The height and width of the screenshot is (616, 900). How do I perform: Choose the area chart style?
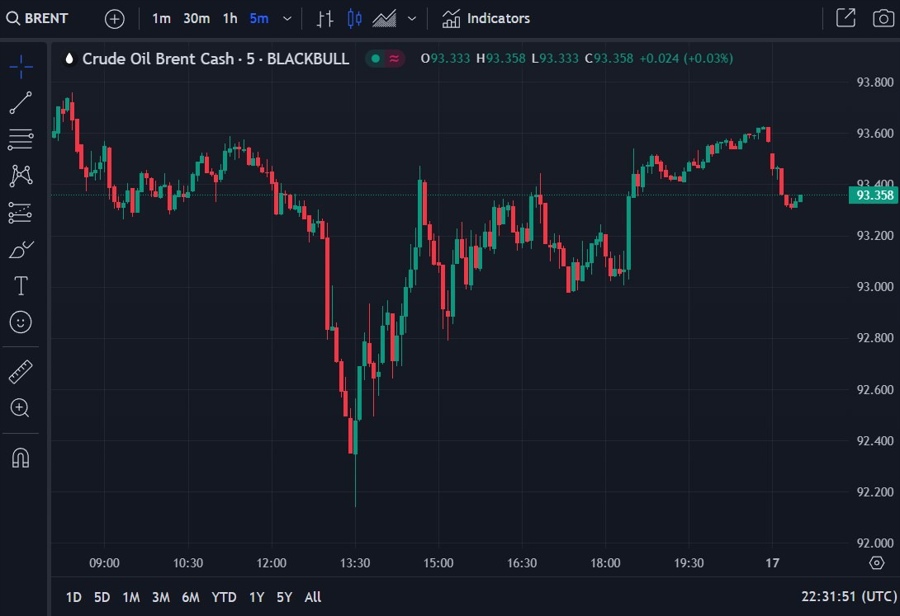(385, 19)
